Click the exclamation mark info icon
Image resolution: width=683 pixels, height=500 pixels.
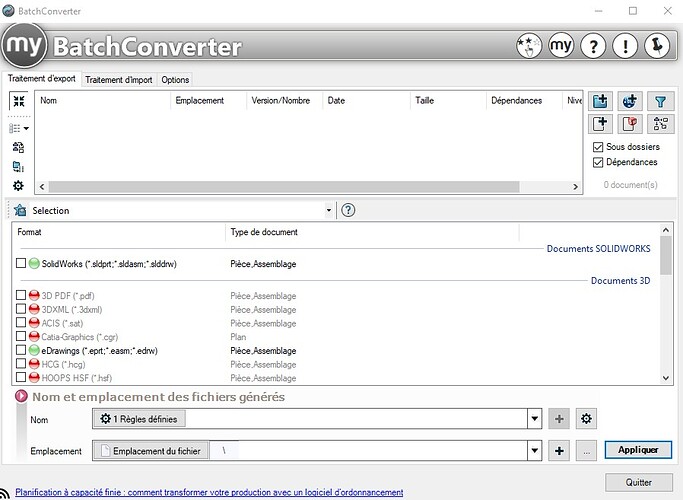624,46
